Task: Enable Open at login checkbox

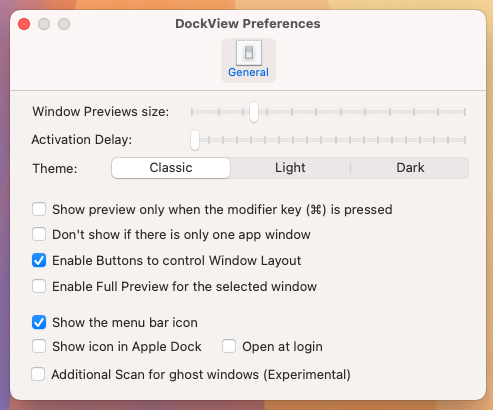Action: [229, 346]
